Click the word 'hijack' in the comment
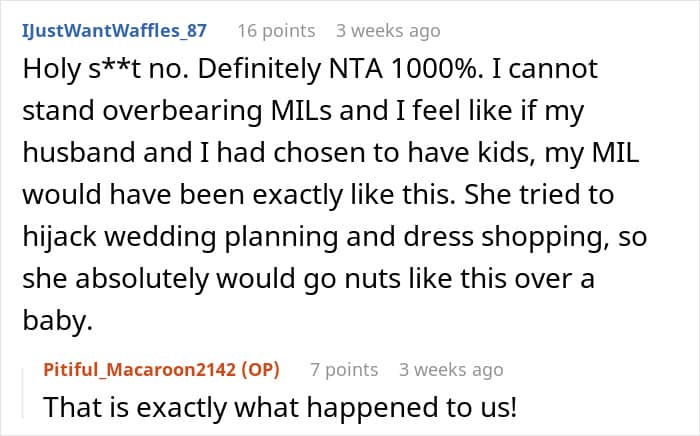Viewport: 700px width, 436px height. click(x=59, y=237)
